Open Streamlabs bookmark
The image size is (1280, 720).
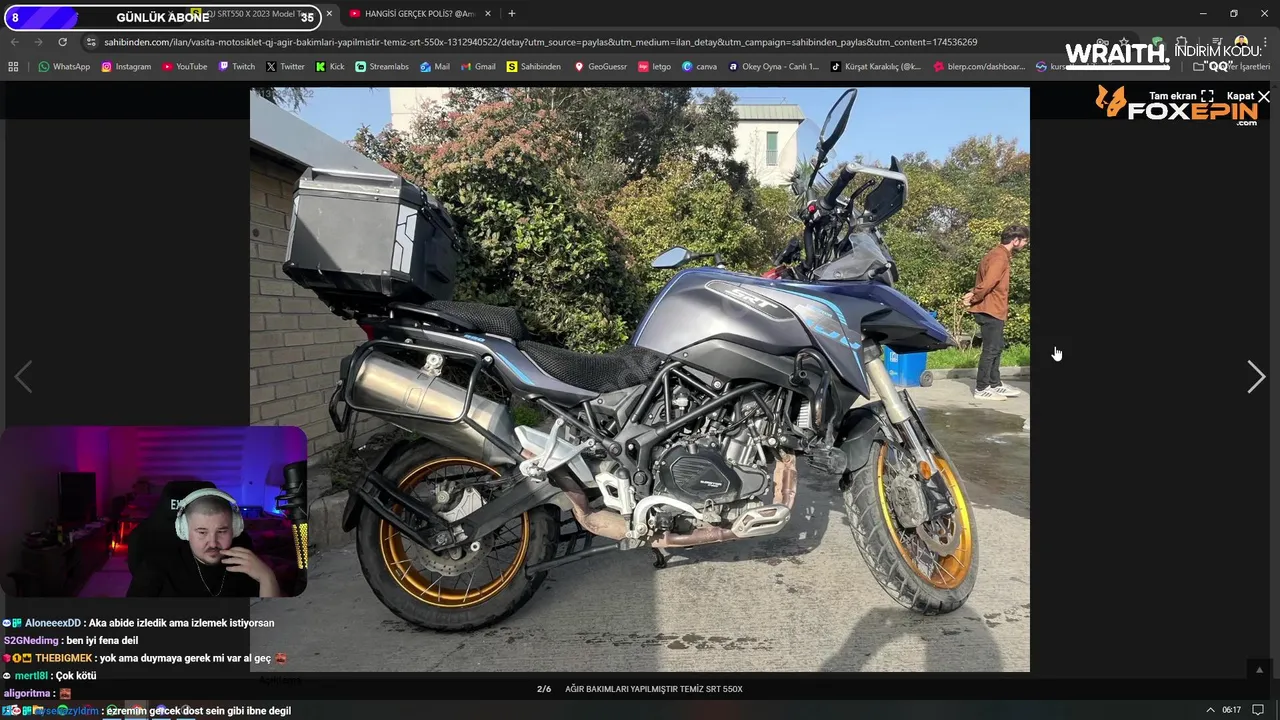[x=382, y=66]
